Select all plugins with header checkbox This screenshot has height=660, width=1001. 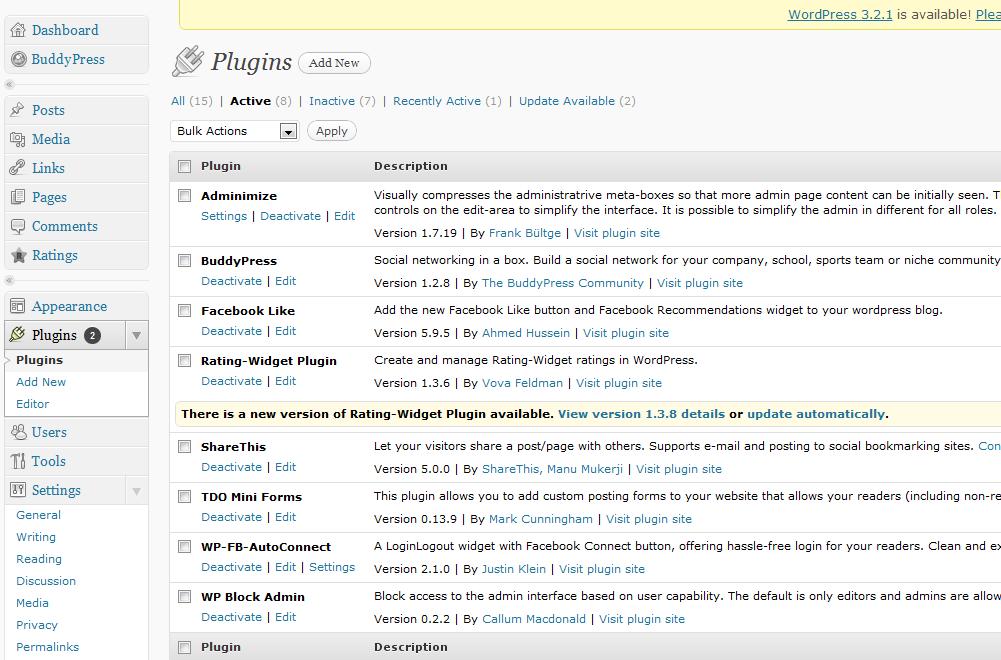point(184,167)
